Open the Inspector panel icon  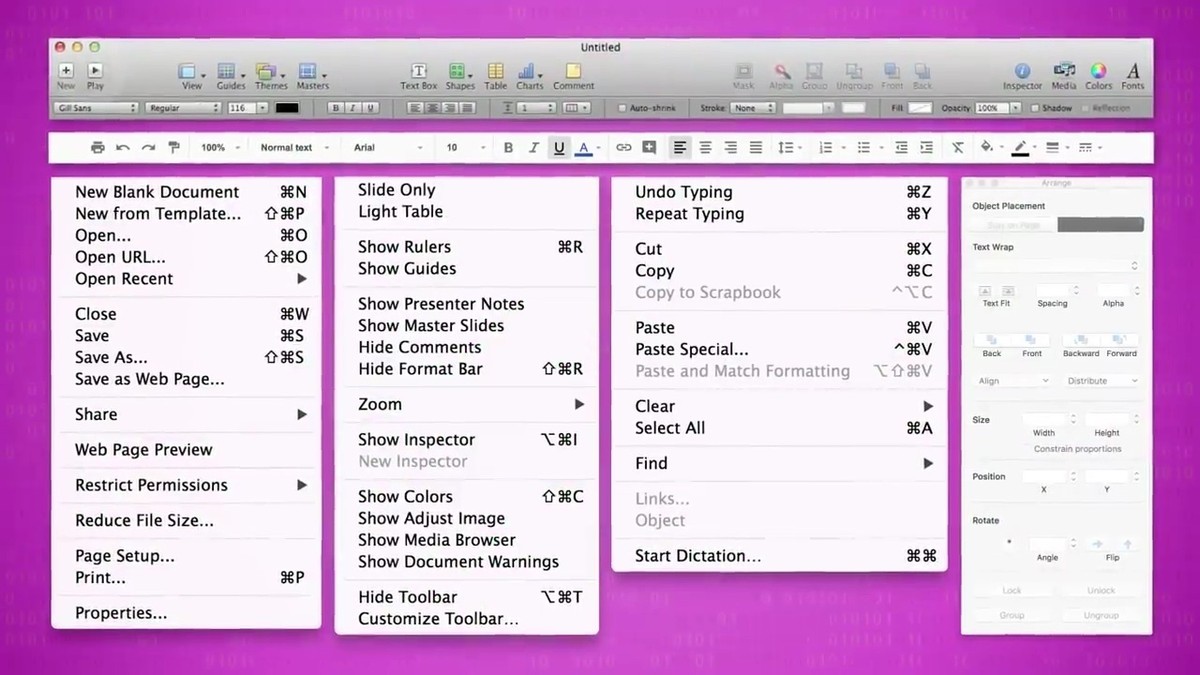coord(1022,72)
